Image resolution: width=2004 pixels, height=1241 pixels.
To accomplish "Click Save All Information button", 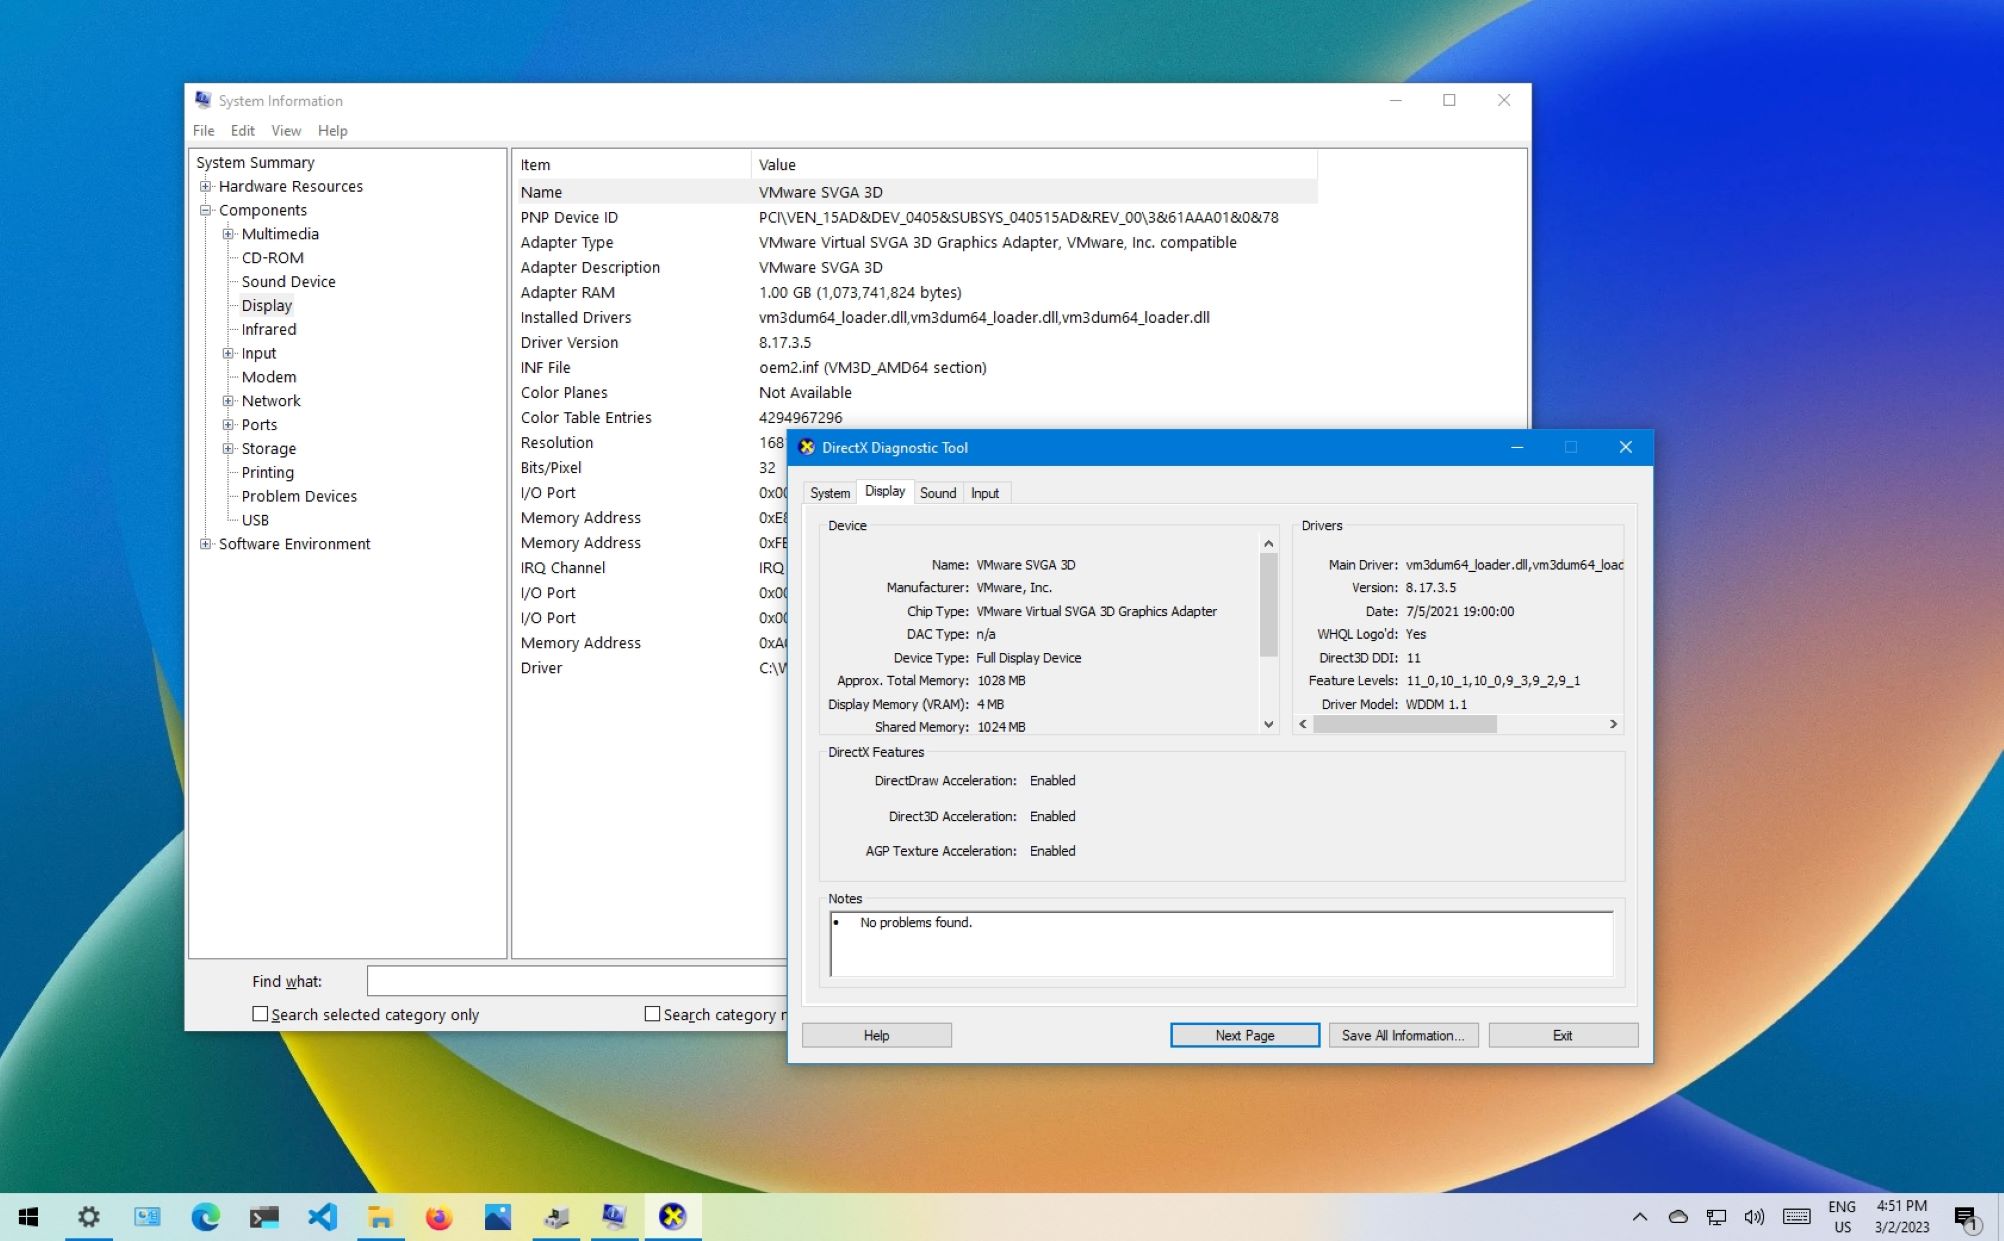I will pyautogui.click(x=1403, y=1035).
